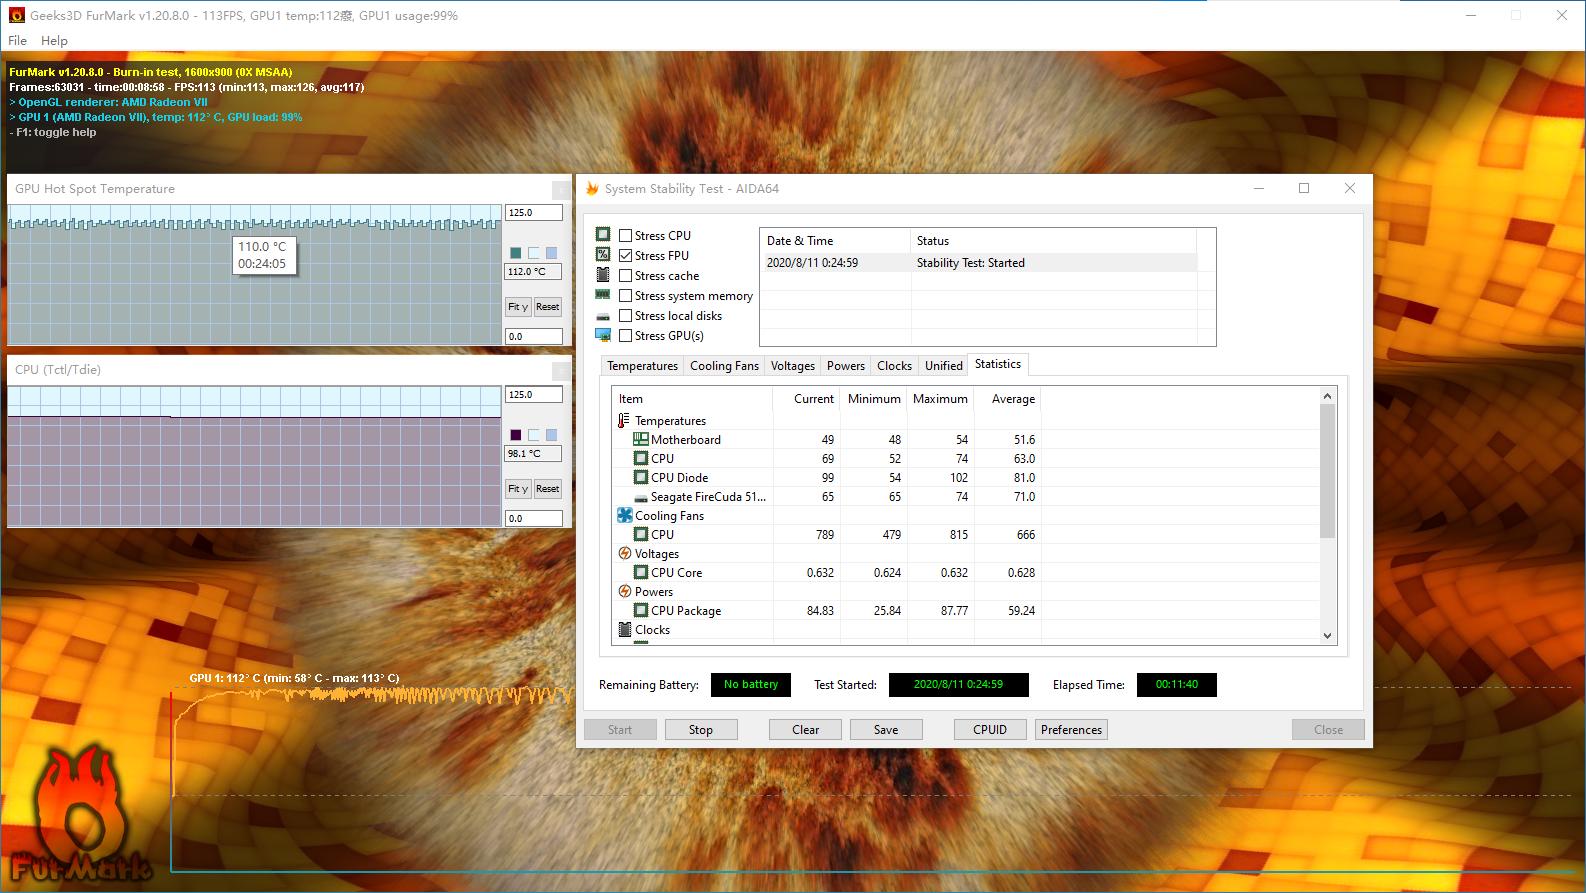Switch to the Voltages tab

coord(793,366)
